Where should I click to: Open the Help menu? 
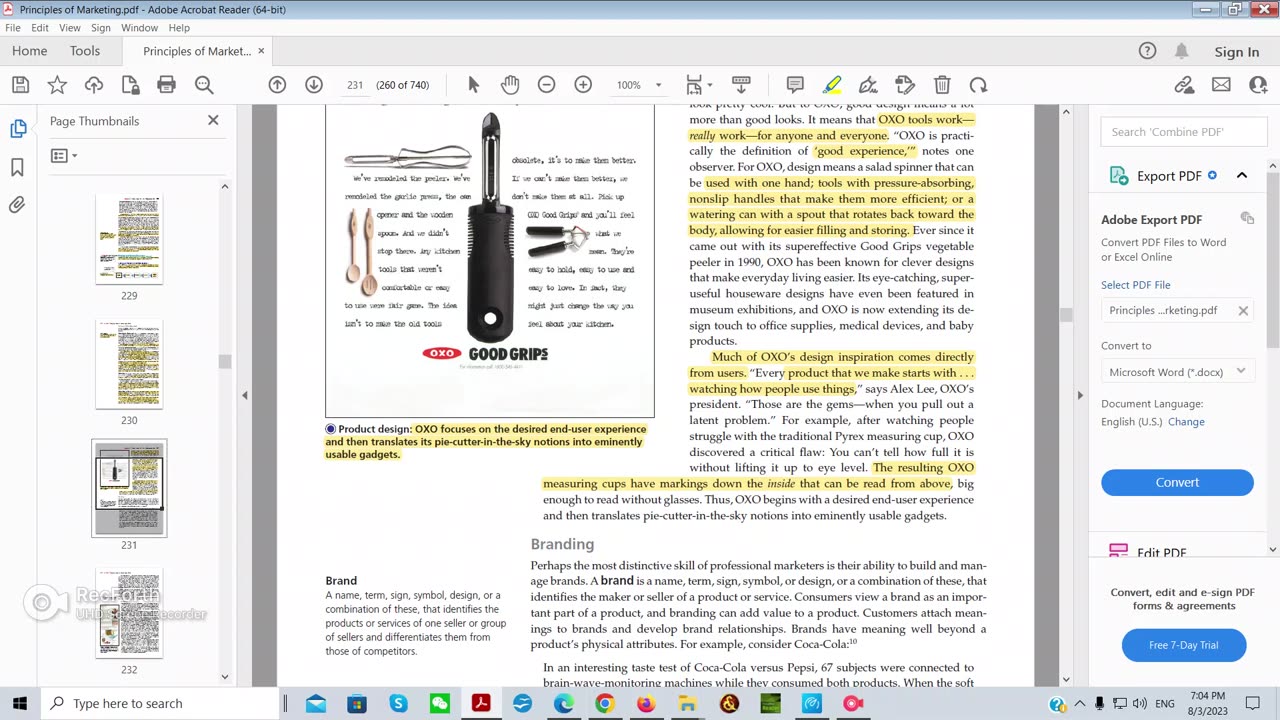pos(179,28)
